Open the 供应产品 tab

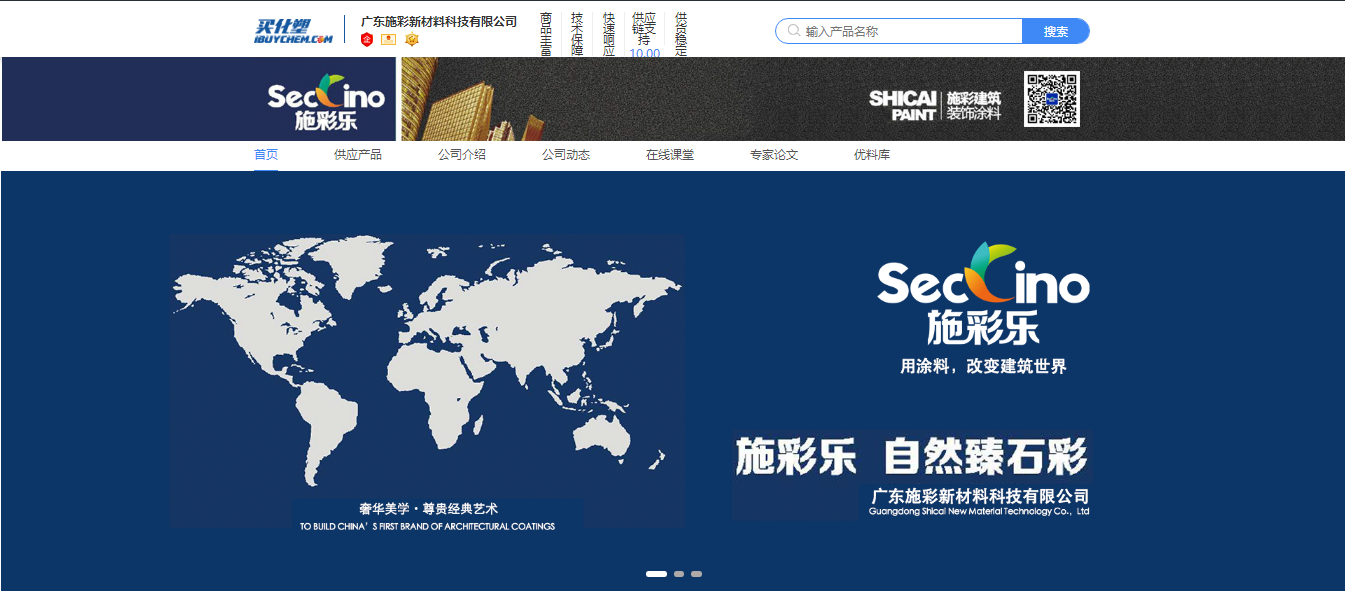pos(358,155)
